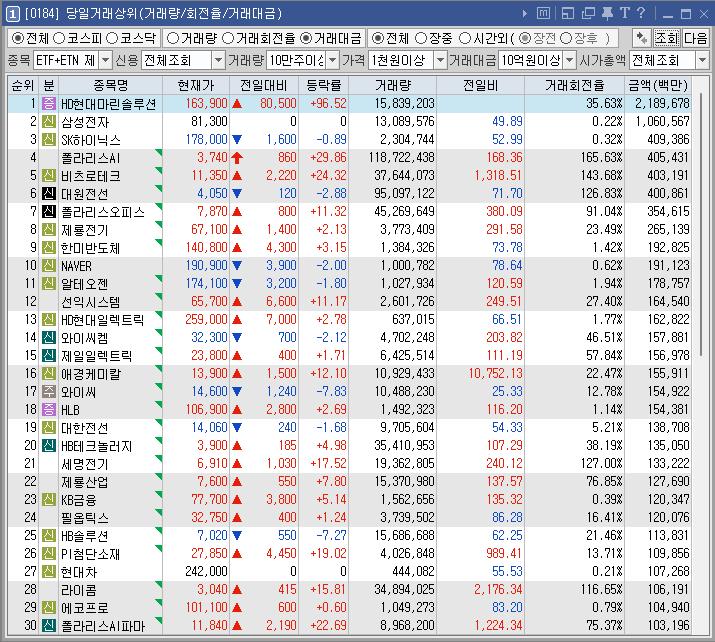
Task: Select the 거래회전율 radio button
Action: [228, 38]
